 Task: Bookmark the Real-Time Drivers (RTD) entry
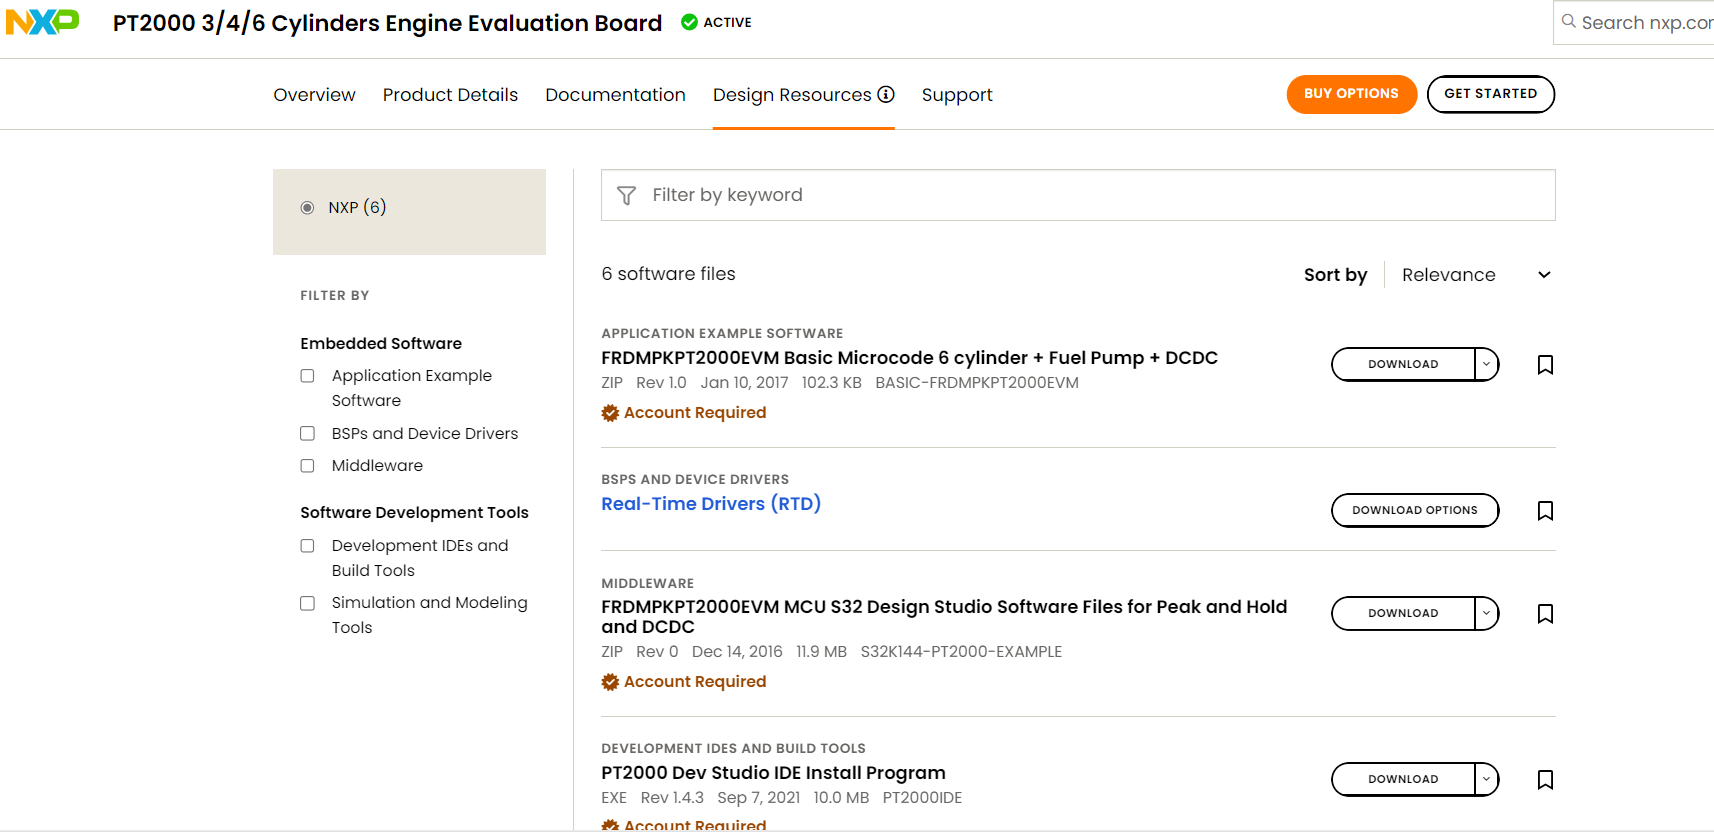(x=1545, y=511)
